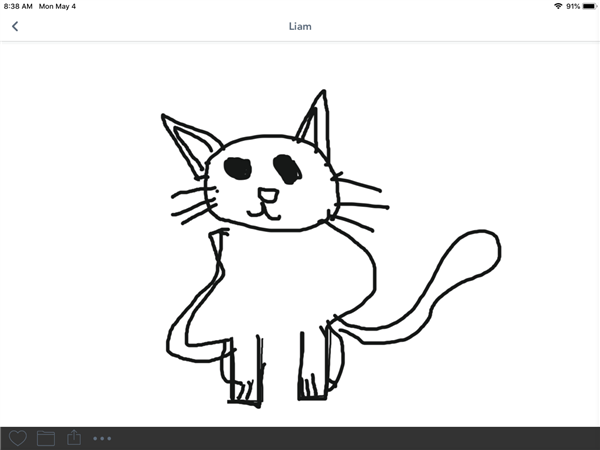The image size is (600, 450).
Task: Tap the Mon May 4 date
Action: (57, 7)
